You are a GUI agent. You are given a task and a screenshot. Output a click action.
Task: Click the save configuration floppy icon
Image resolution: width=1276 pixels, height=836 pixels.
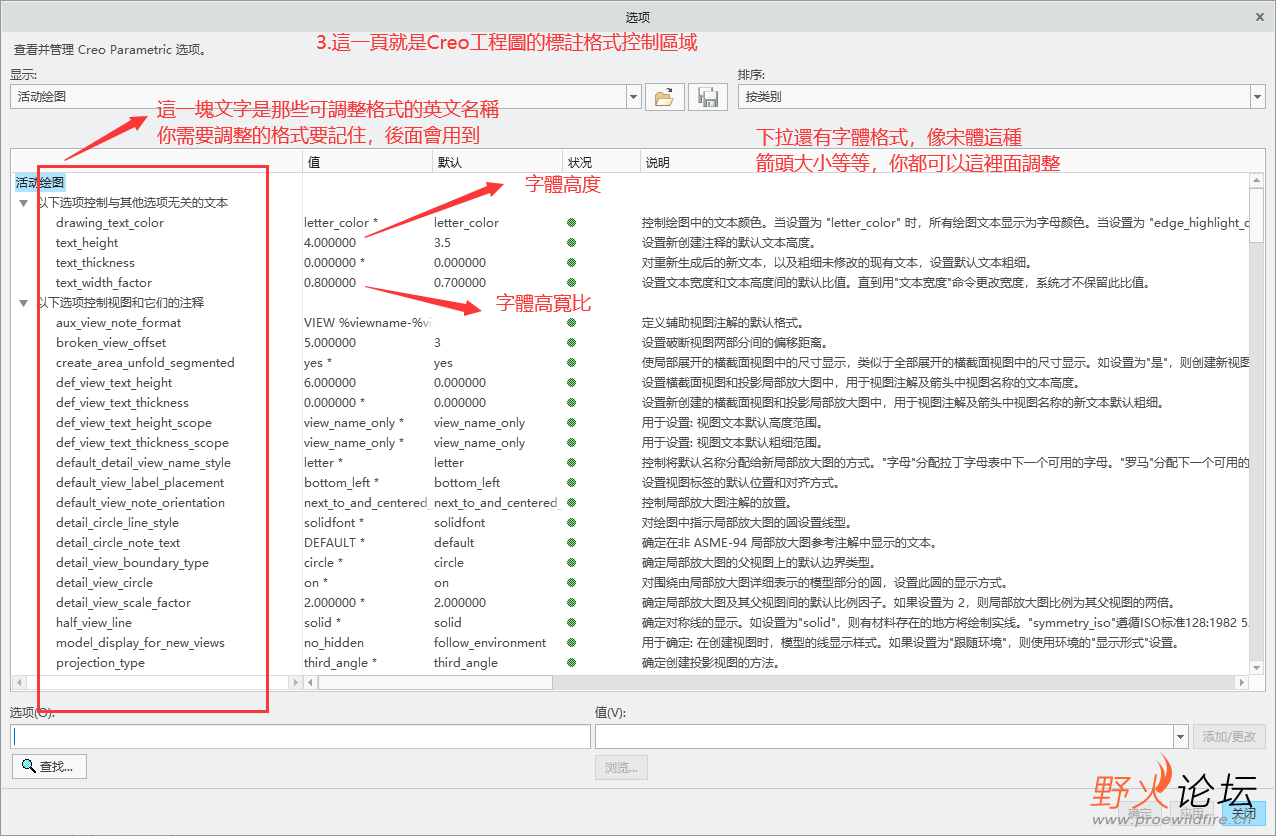pyautogui.click(x=708, y=96)
